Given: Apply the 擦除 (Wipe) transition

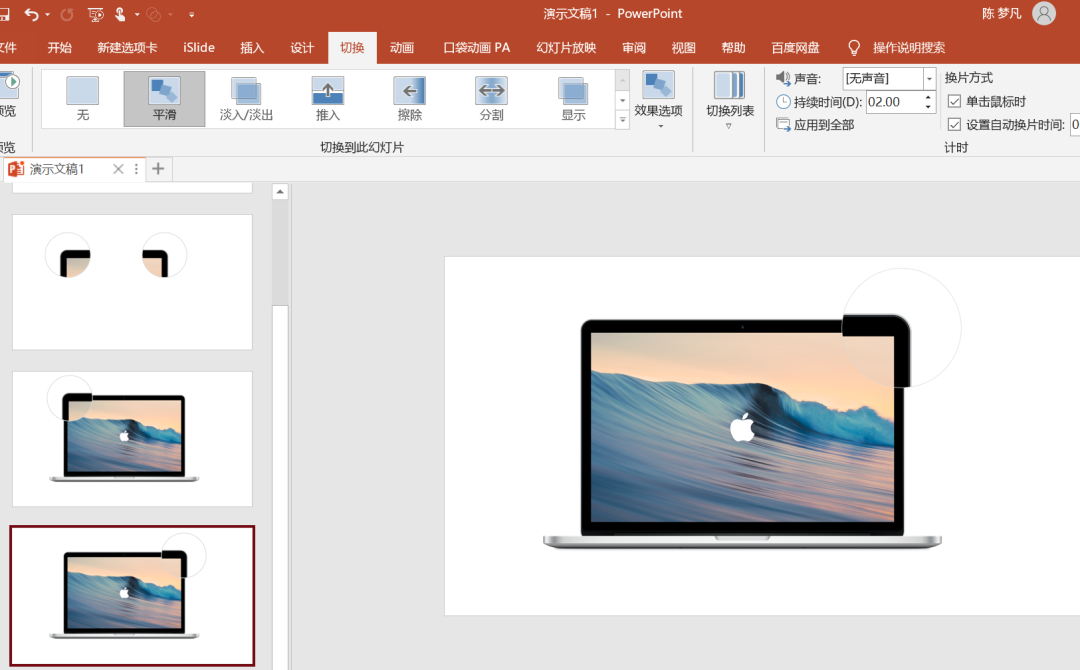Looking at the screenshot, I should (x=410, y=98).
